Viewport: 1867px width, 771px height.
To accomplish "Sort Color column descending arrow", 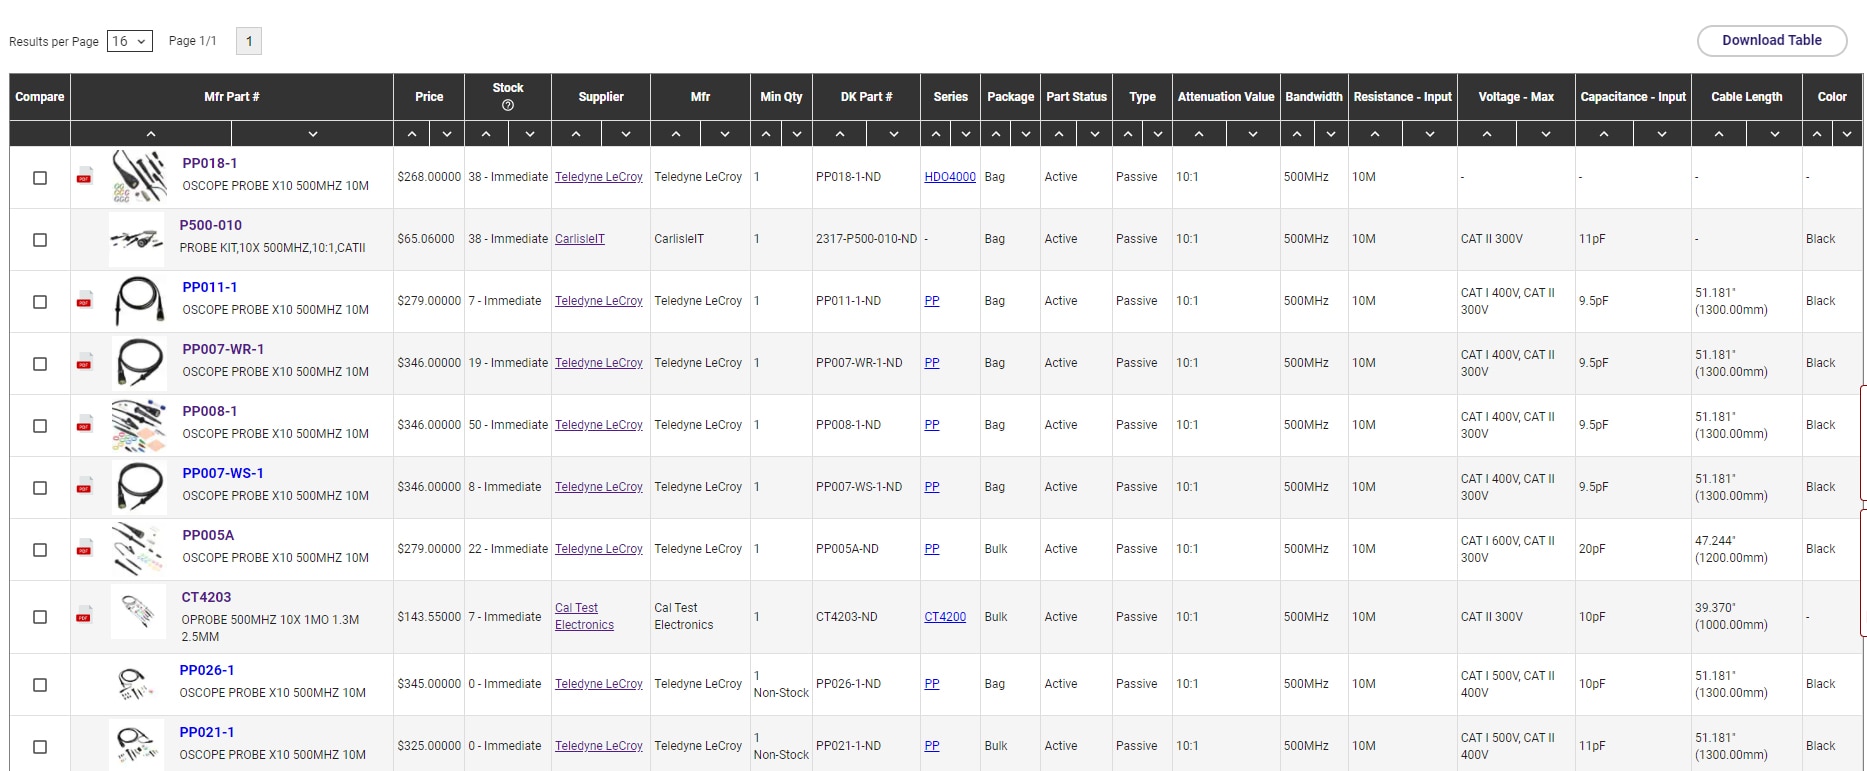I will [x=1847, y=134].
